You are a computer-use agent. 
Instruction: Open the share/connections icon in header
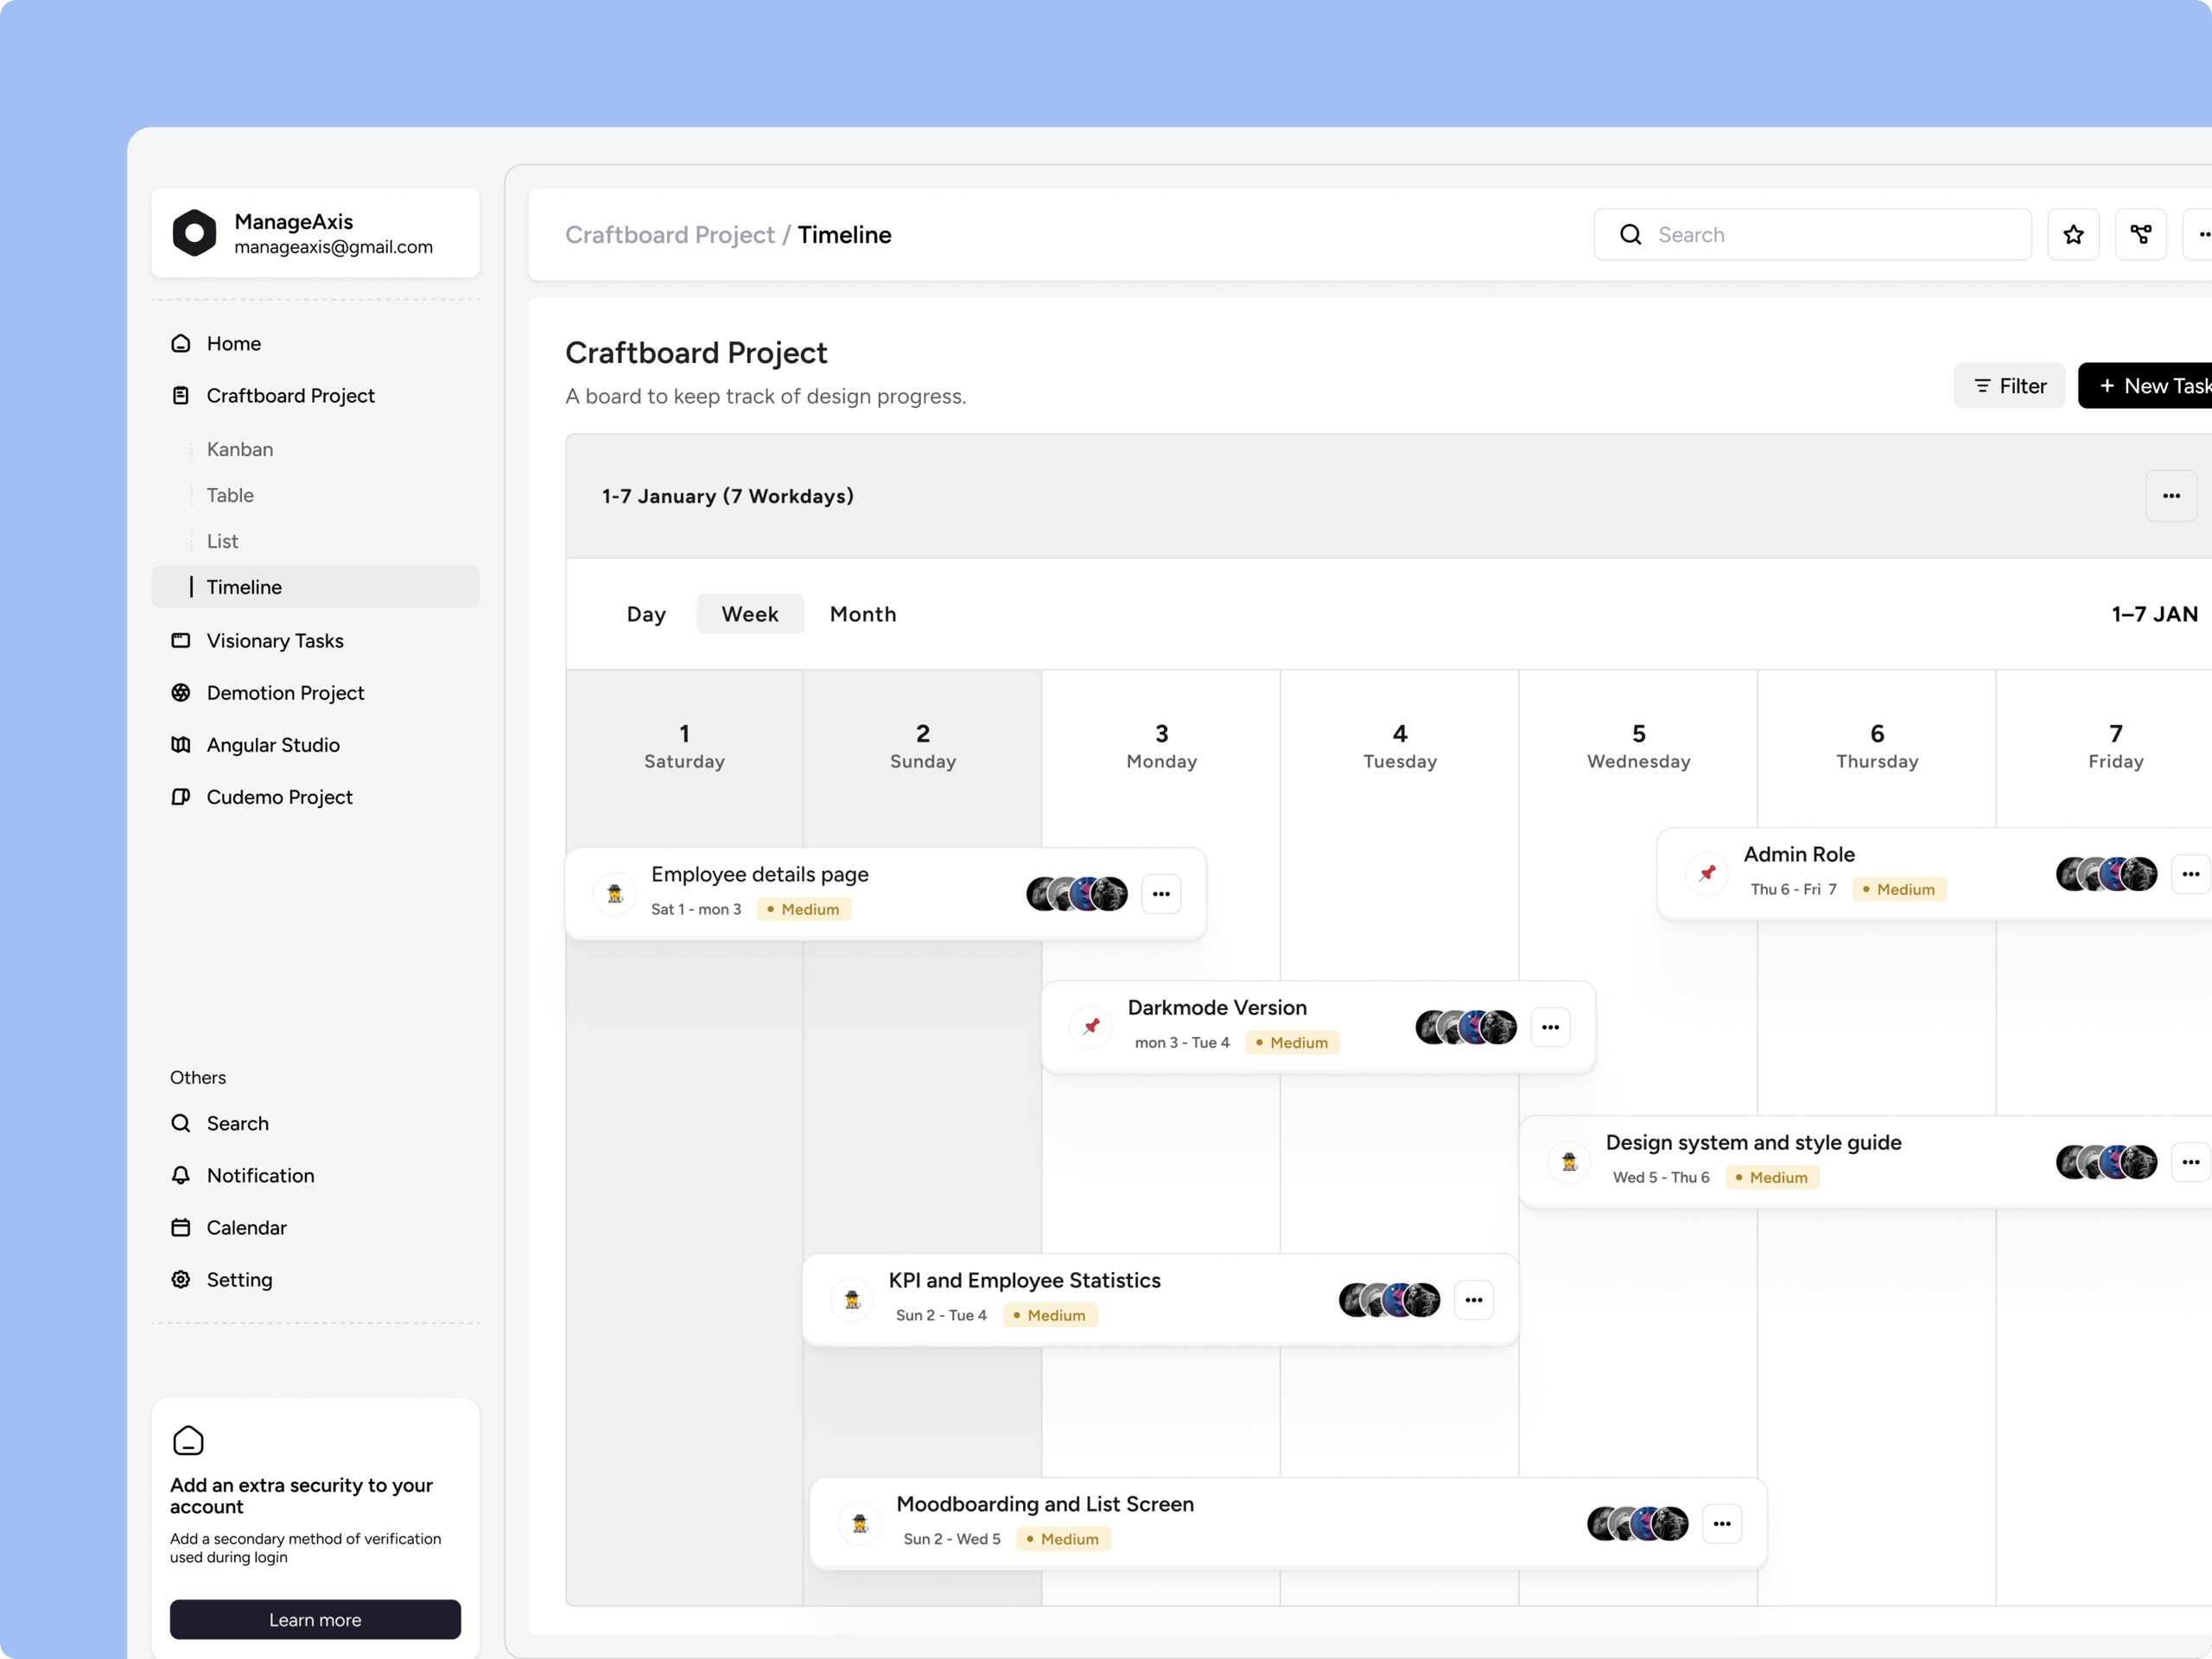click(x=2140, y=233)
